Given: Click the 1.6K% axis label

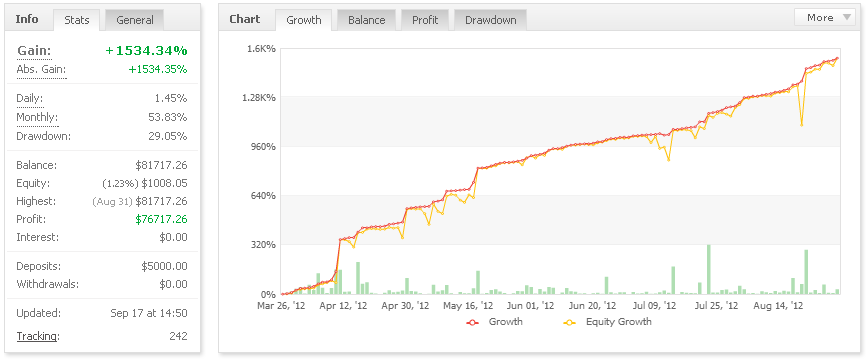Looking at the screenshot, I should pyautogui.click(x=261, y=49).
